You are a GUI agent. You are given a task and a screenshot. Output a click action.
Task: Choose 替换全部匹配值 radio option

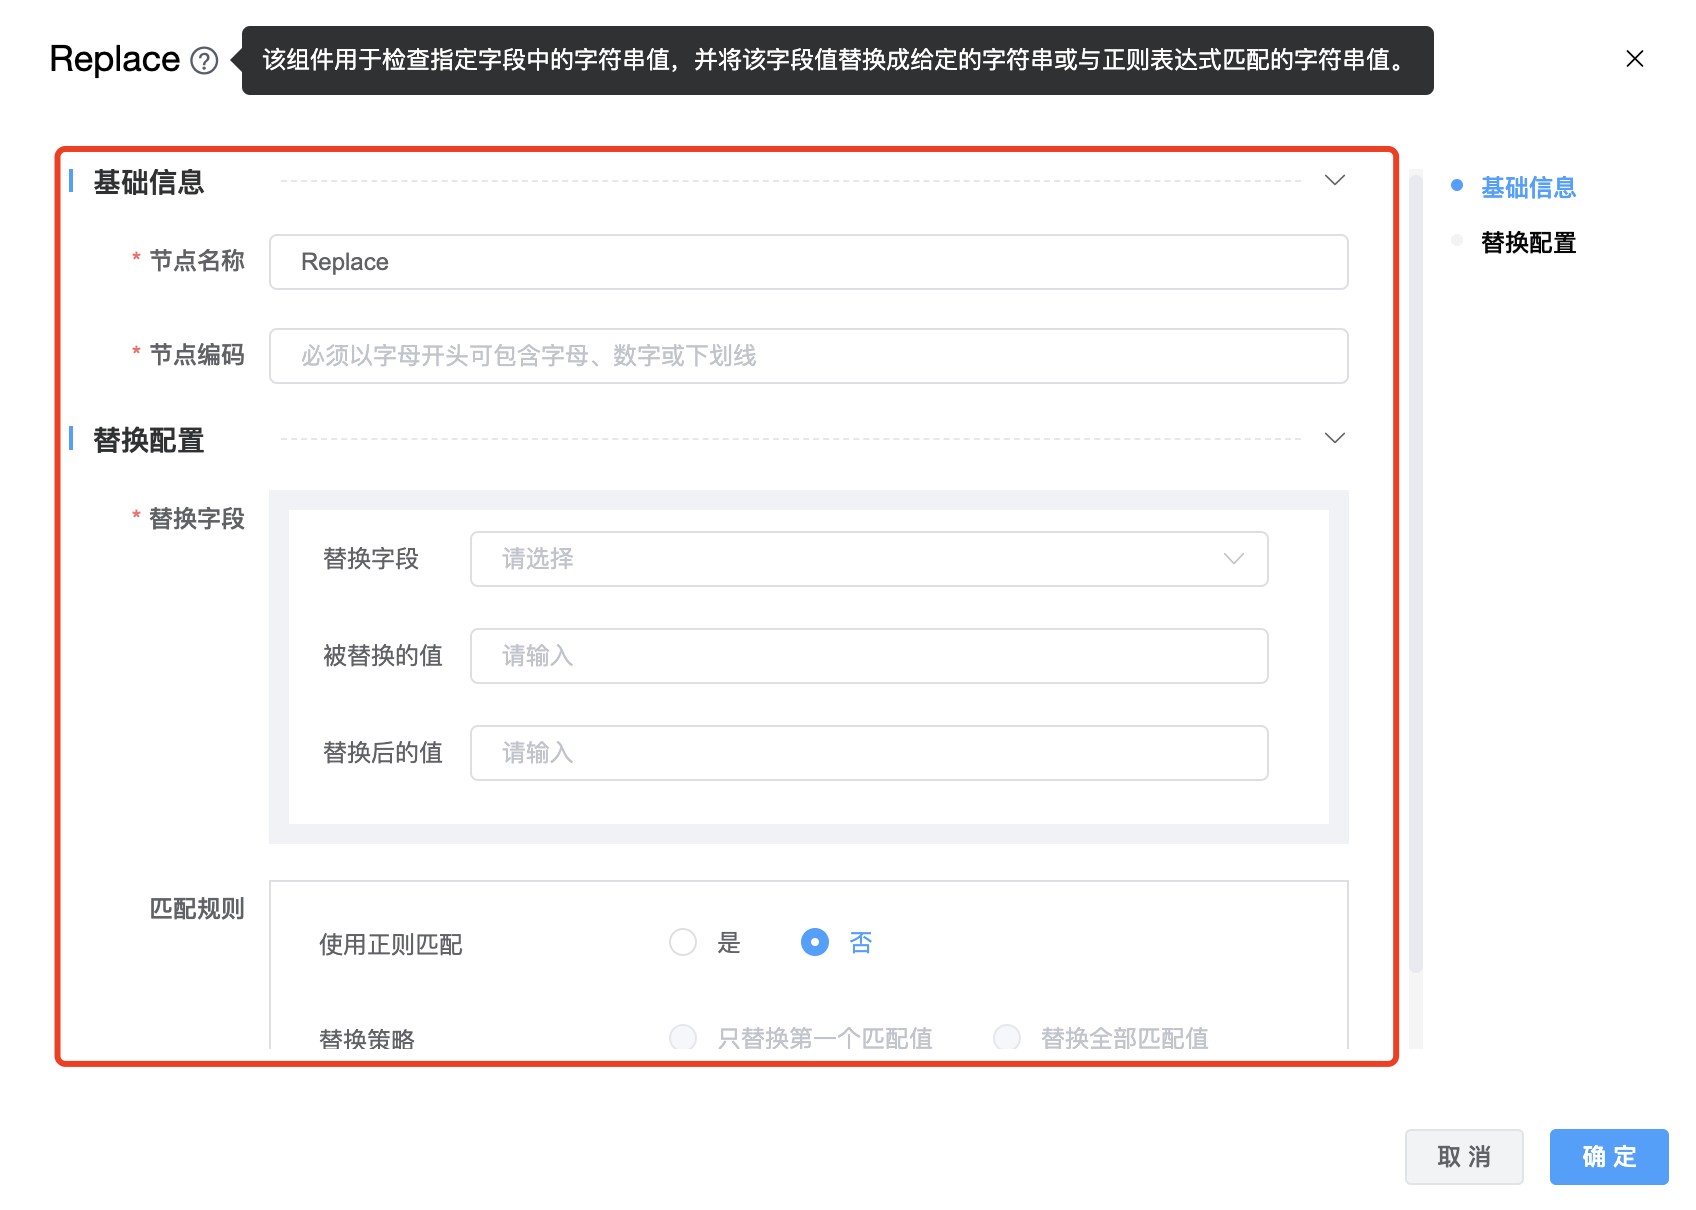(x=1007, y=1037)
